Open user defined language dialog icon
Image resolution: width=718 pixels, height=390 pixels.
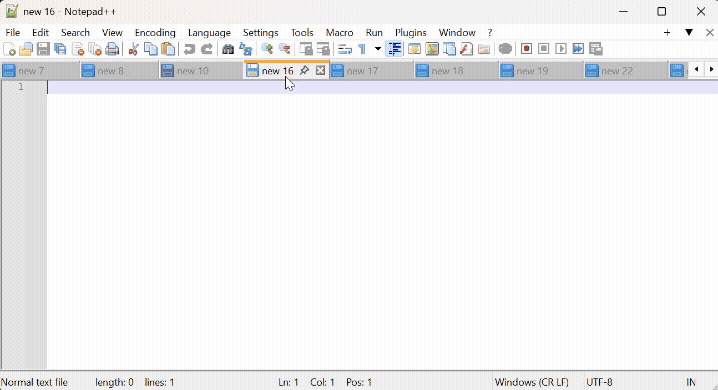tap(414, 49)
